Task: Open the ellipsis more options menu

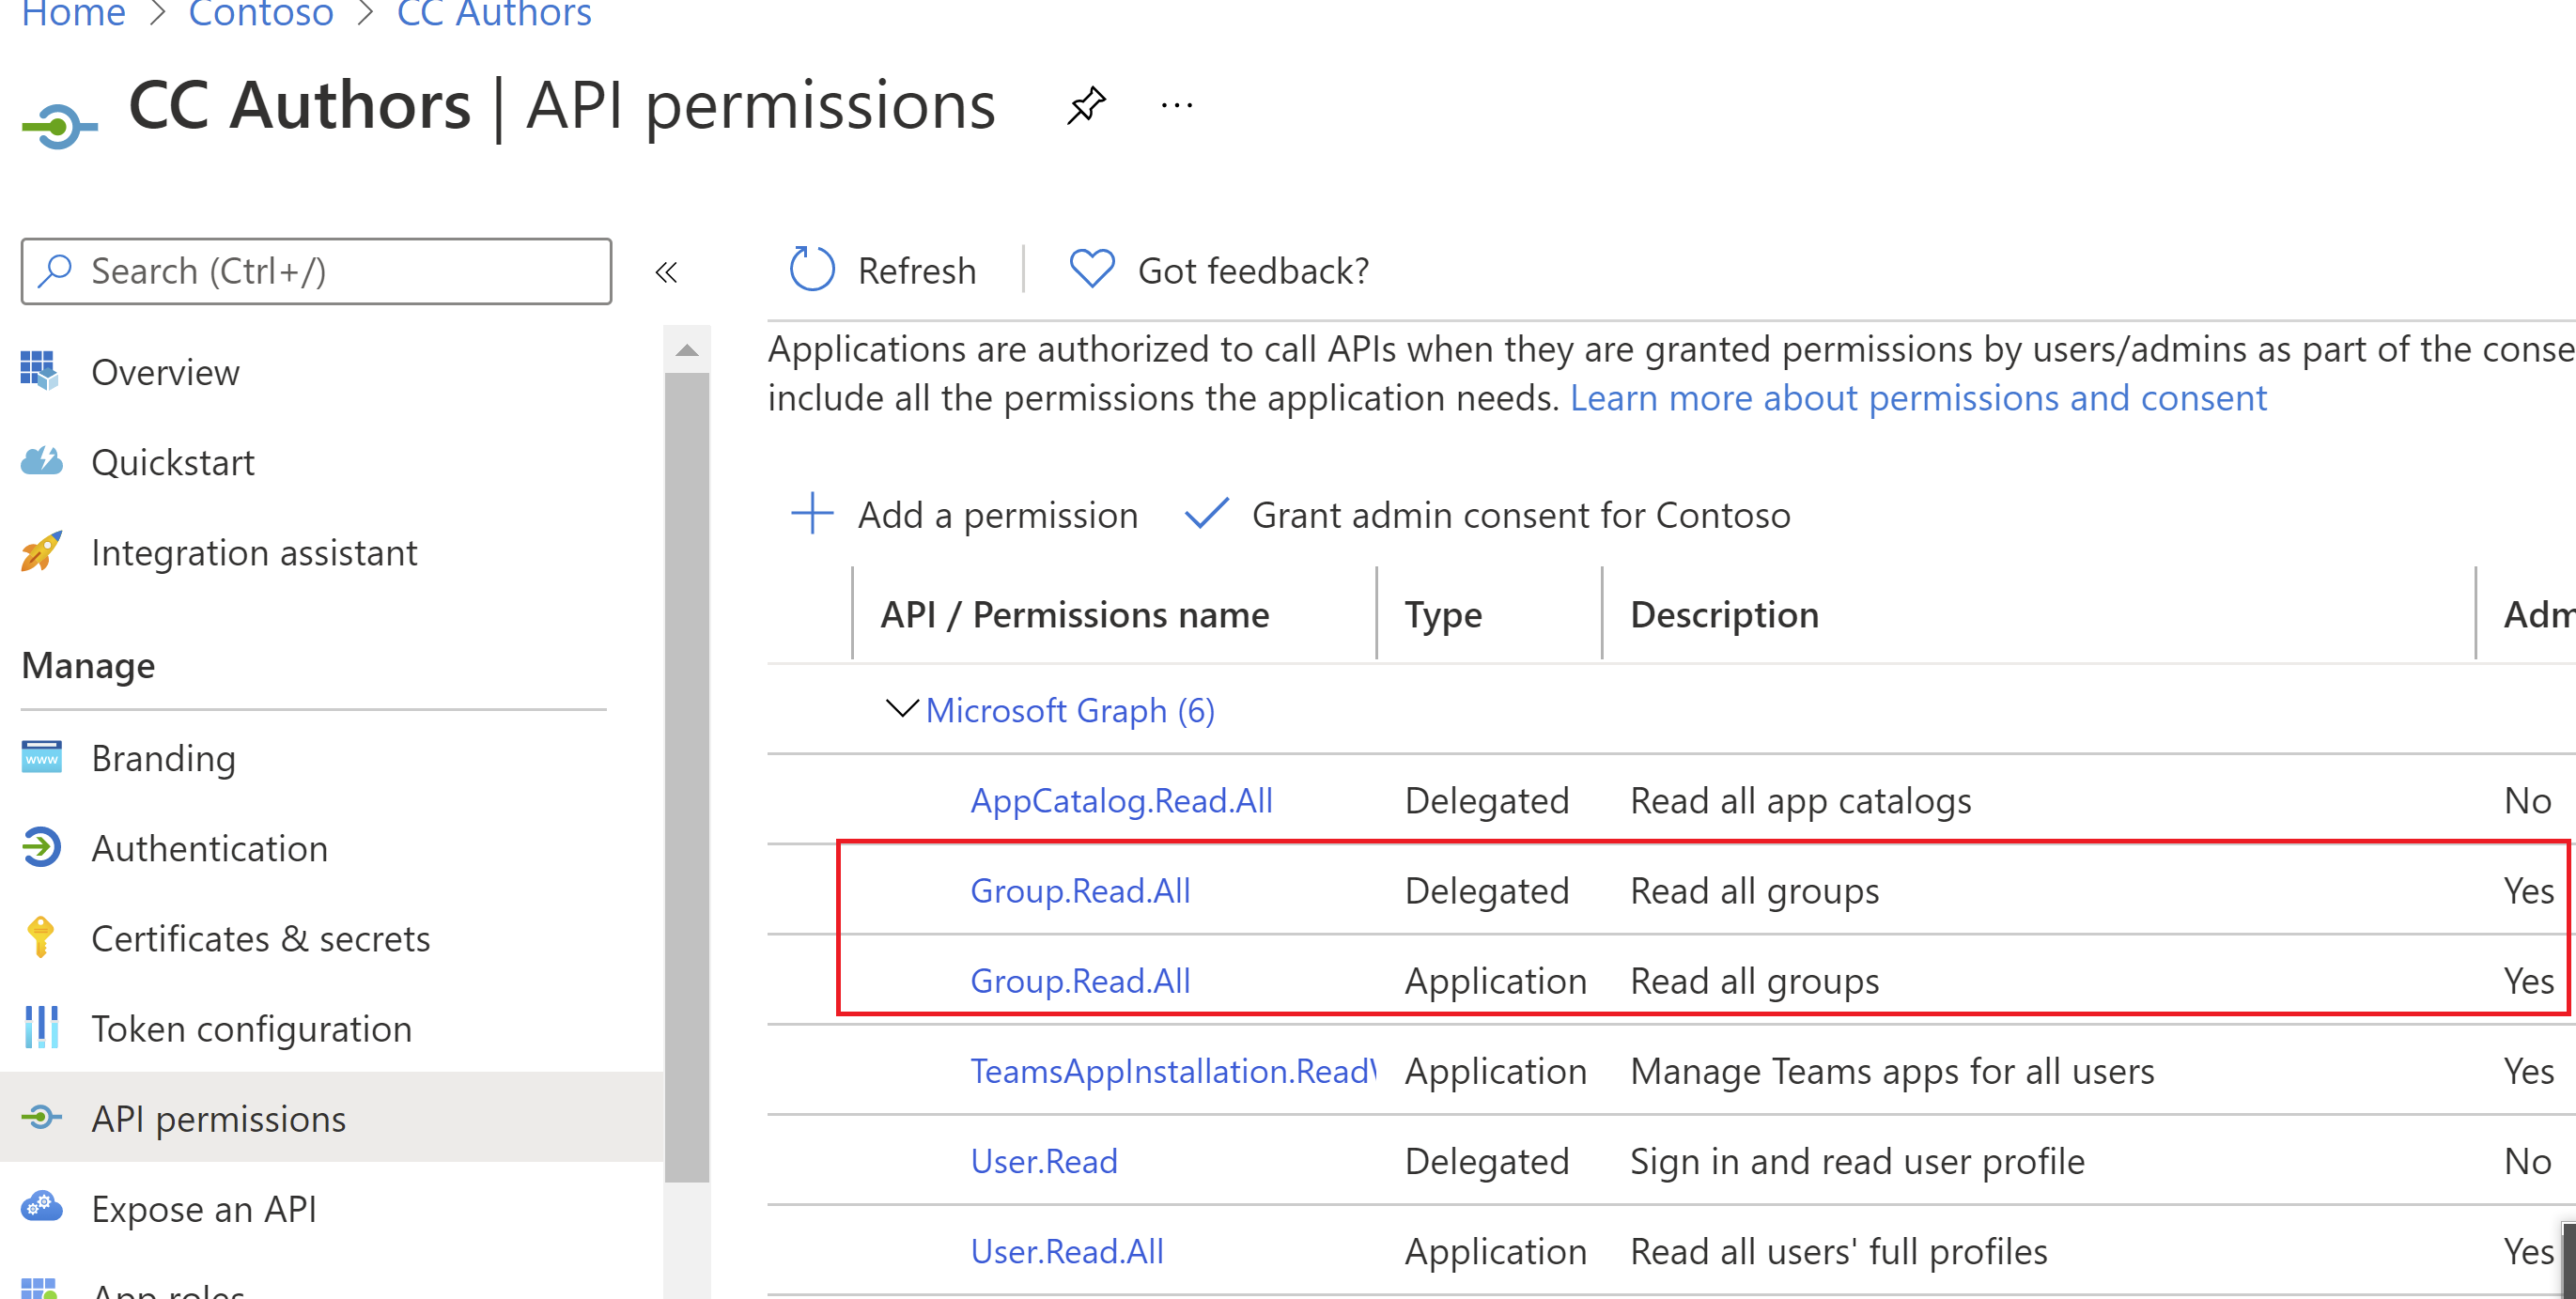Action: coord(1176,105)
